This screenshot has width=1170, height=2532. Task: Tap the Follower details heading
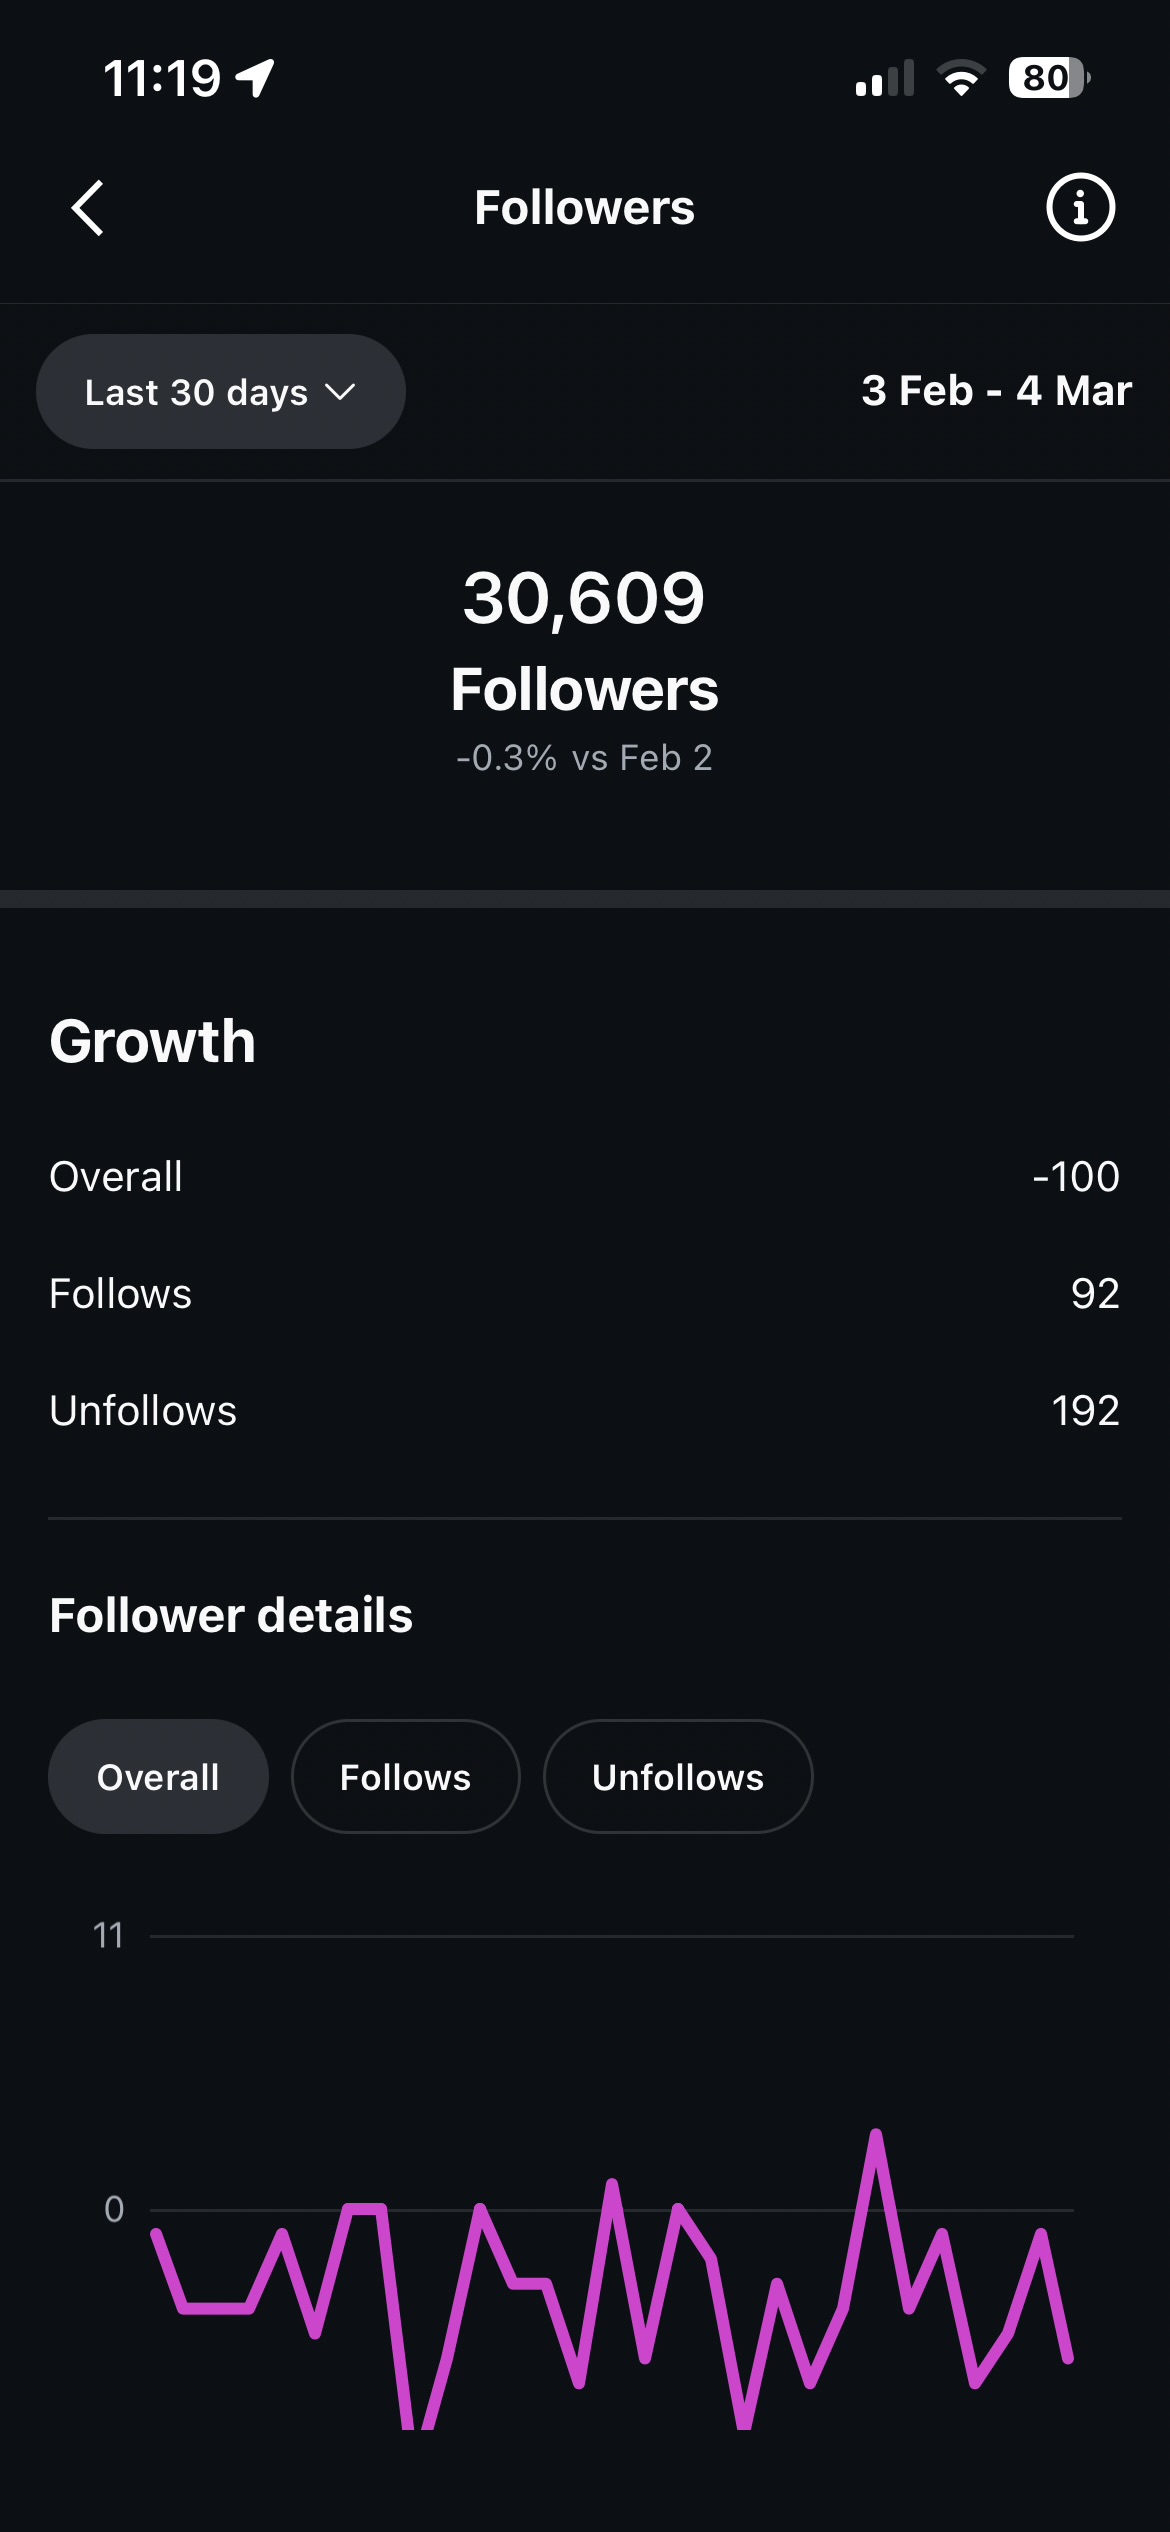231,1616
